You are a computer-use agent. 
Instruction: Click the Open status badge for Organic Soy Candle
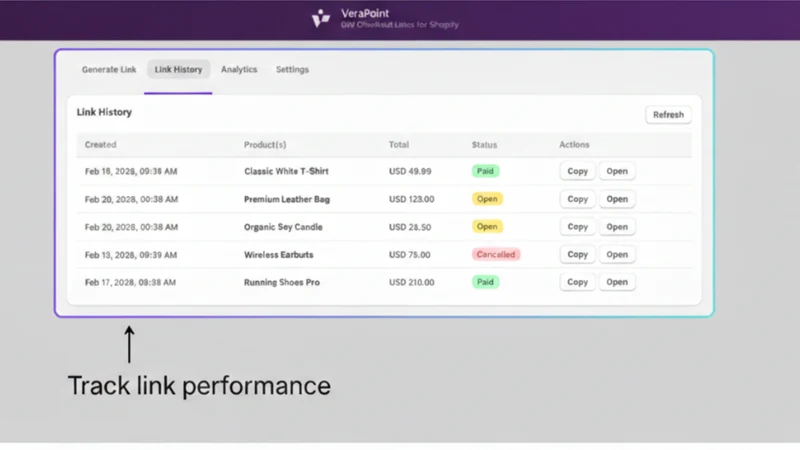click(x=487, y=226)
